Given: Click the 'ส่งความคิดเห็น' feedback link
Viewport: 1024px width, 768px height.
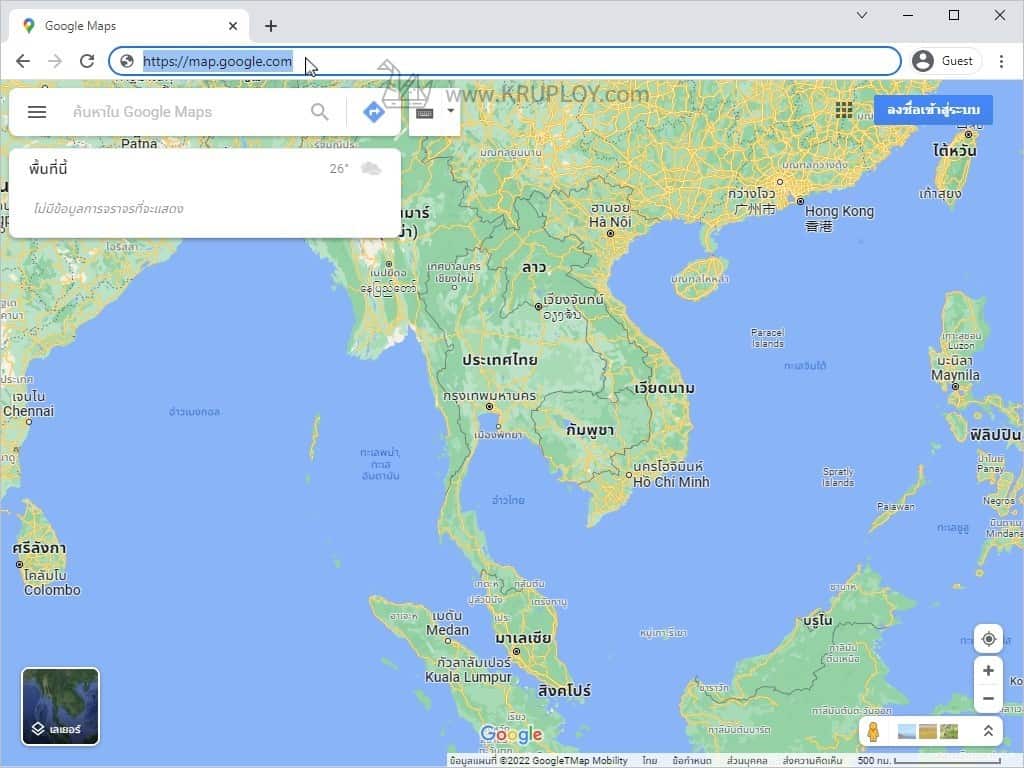Looking at the screenshot, I should [812, 760].
